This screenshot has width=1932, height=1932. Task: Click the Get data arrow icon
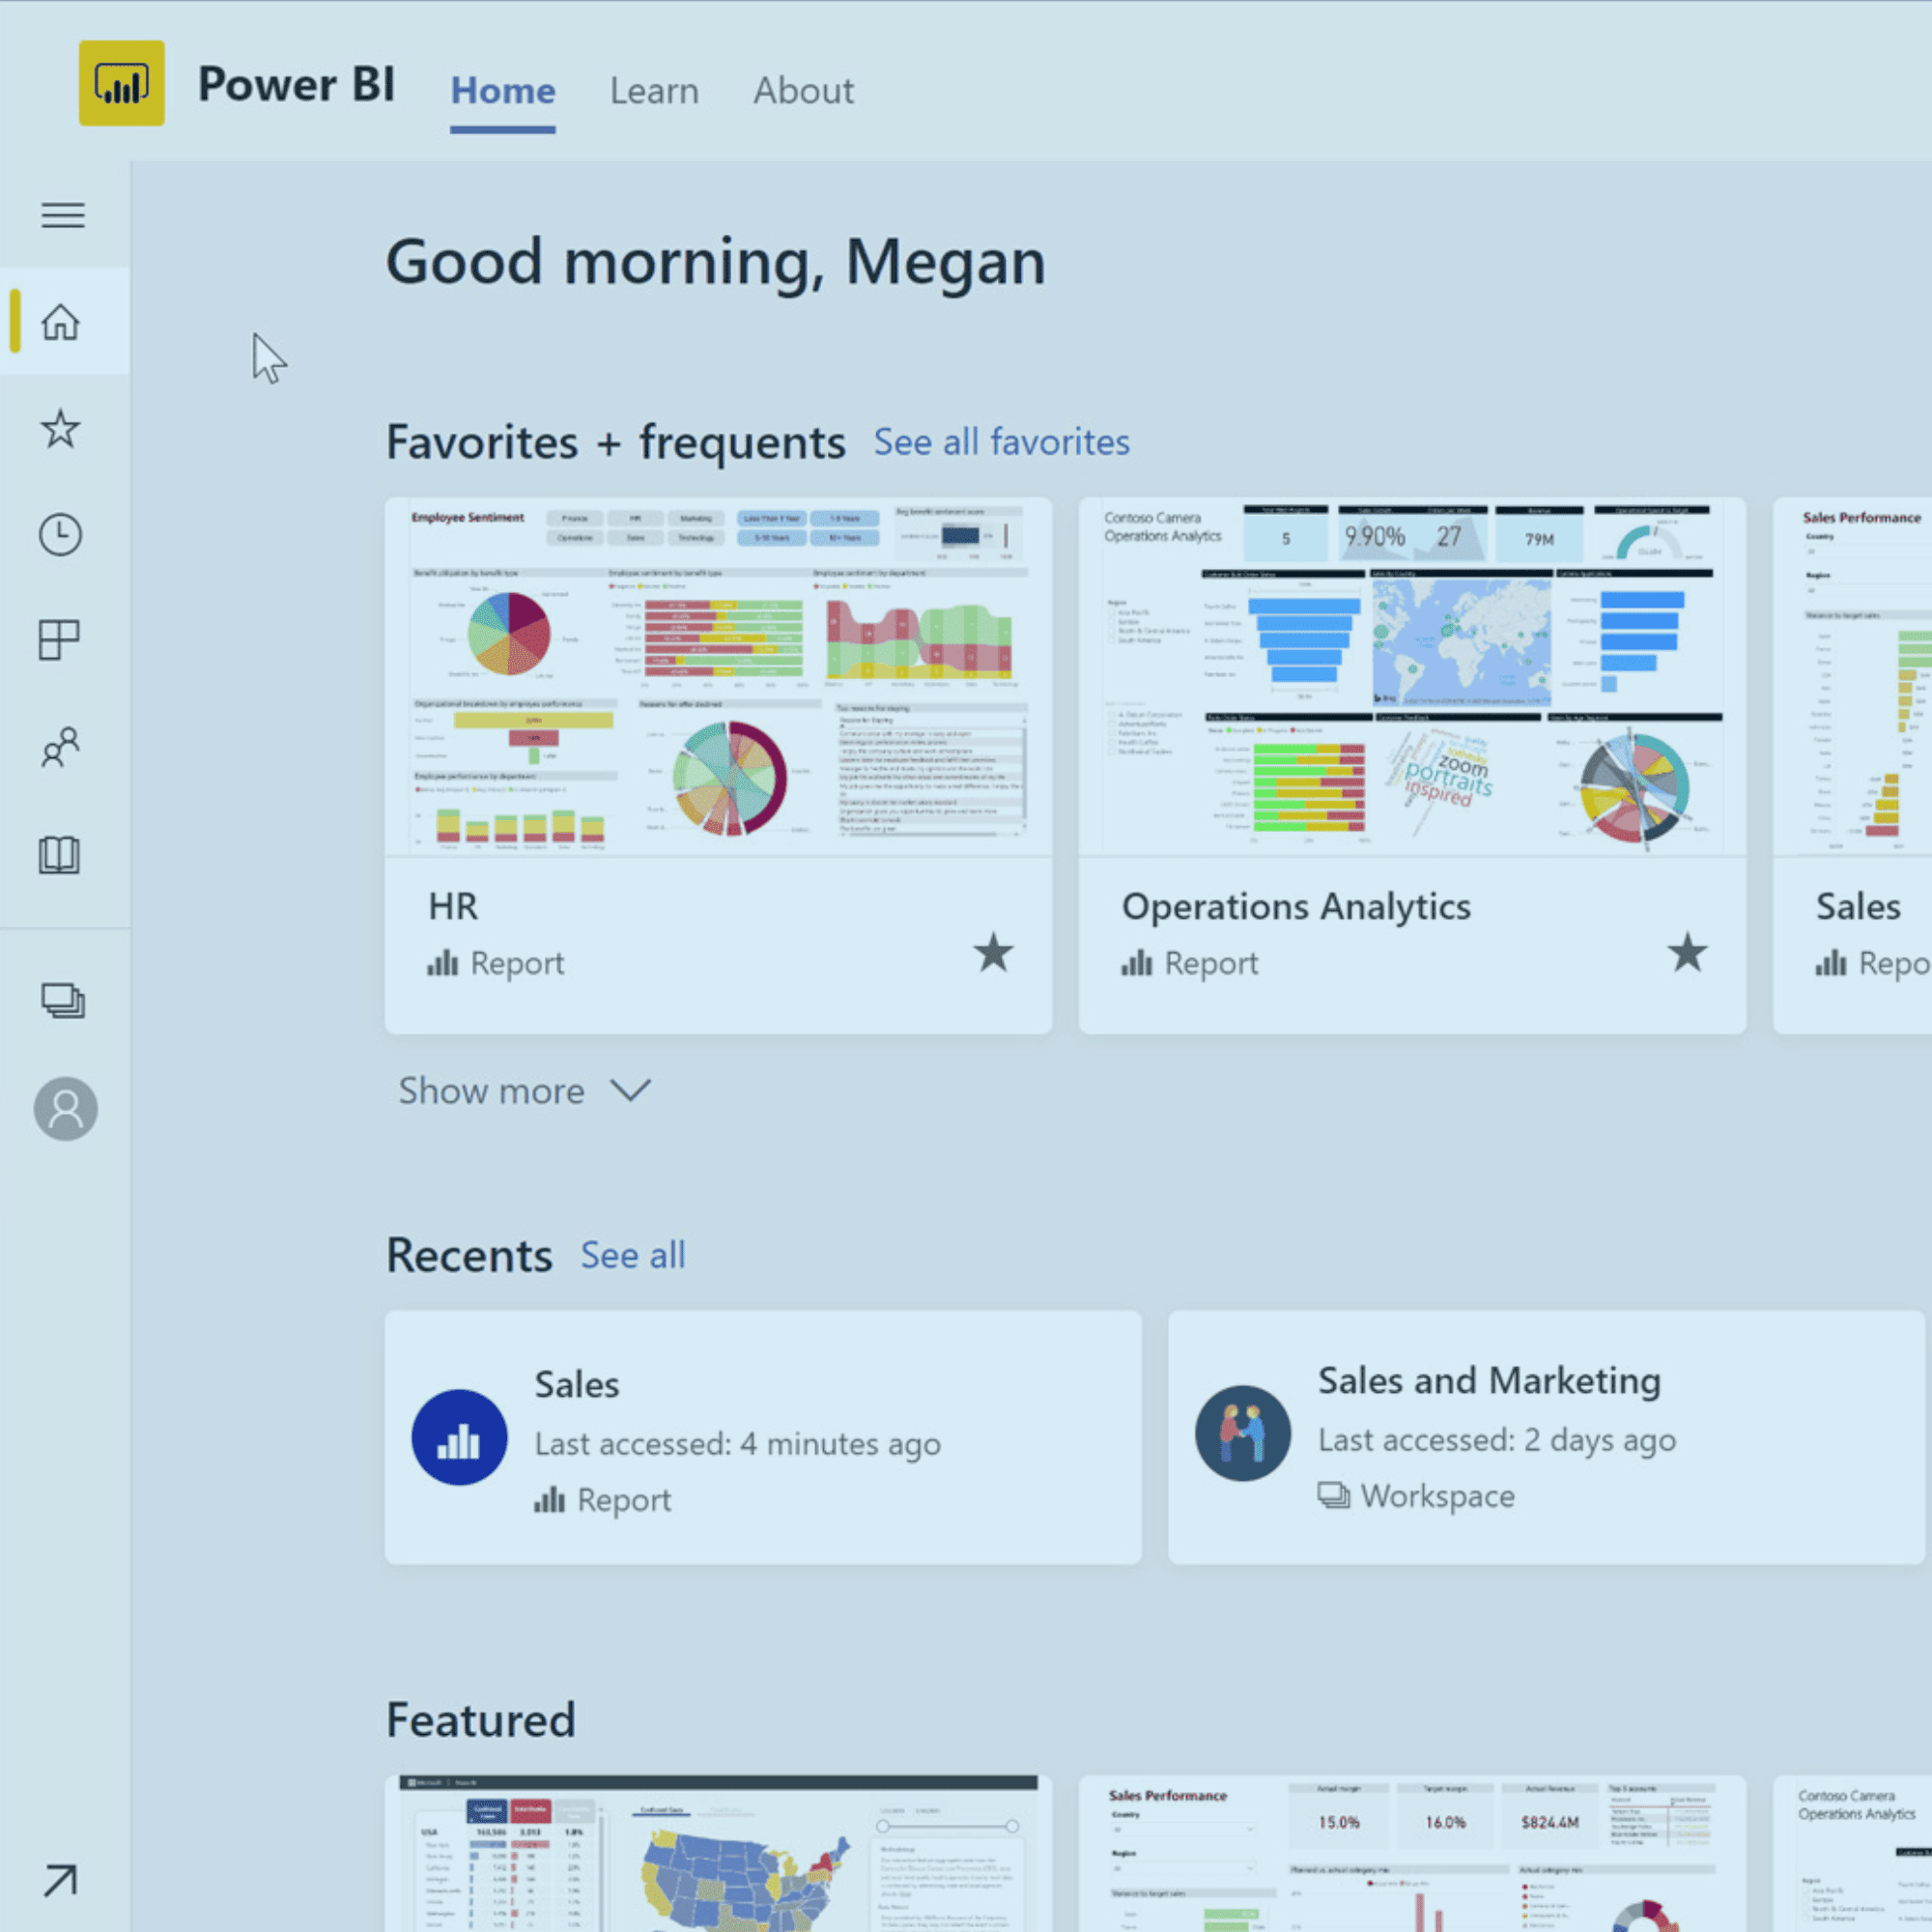coord(60,1880)
